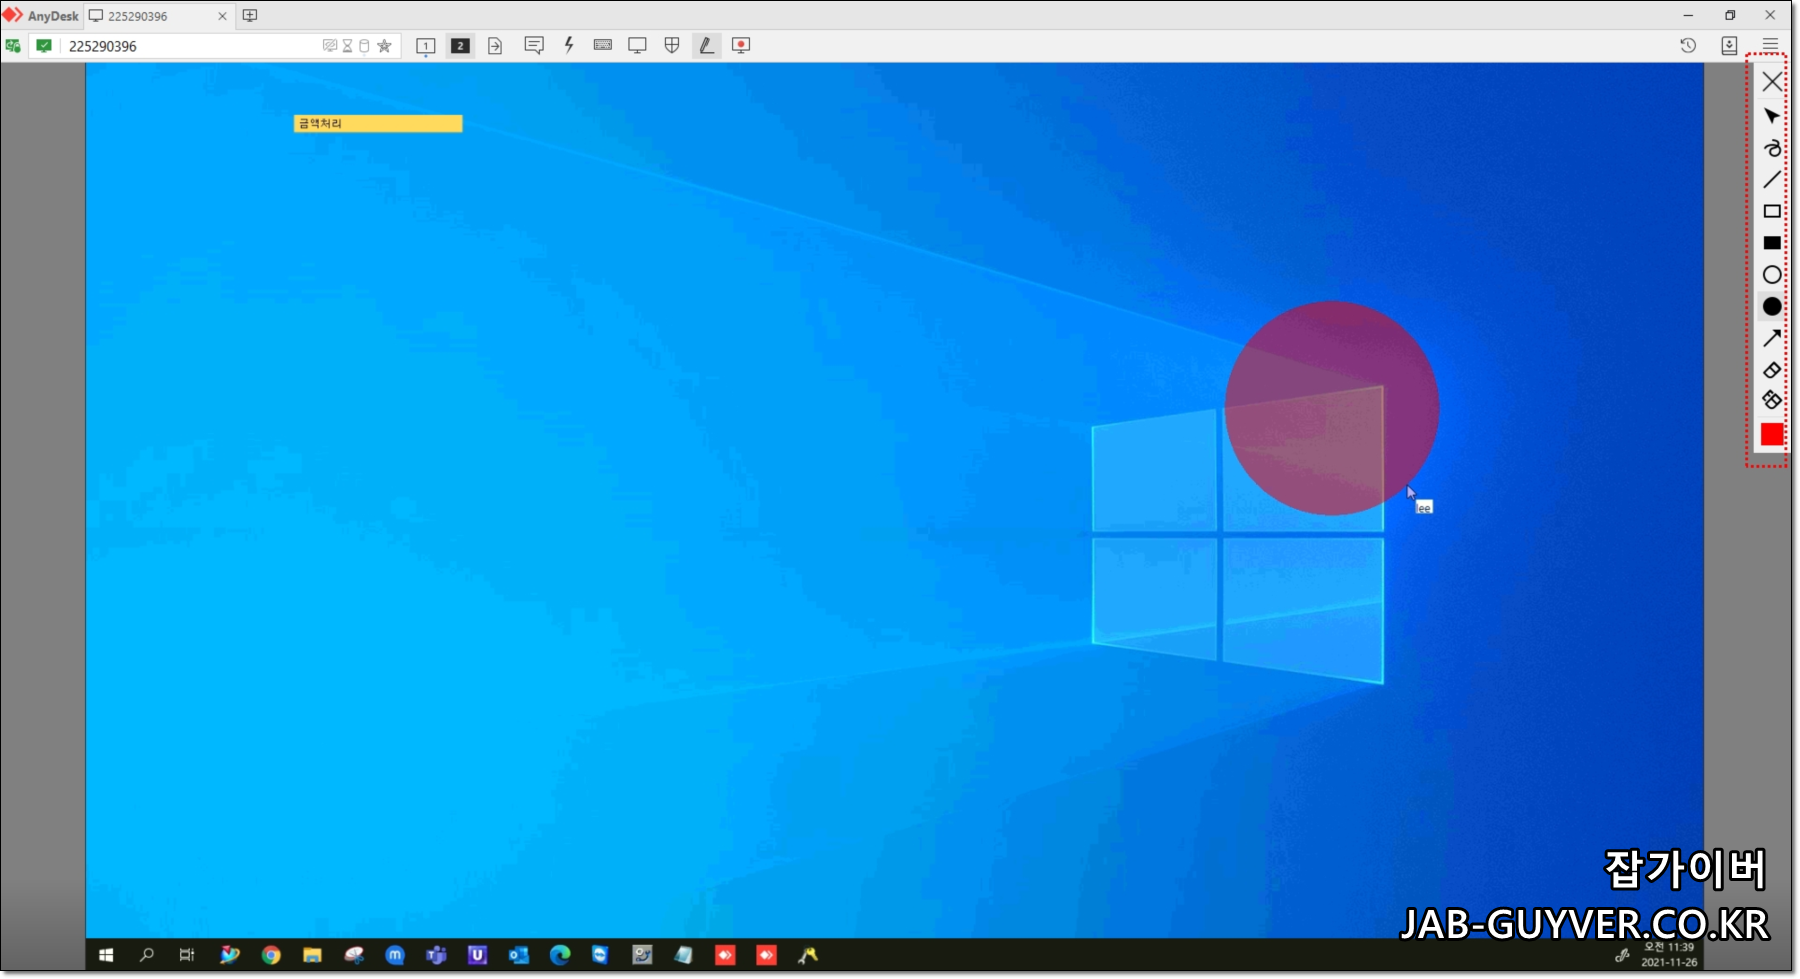Image resolution: width=1800 pixels, height=979 pixels.
Task: Open the purple U app on taskbar
Action: tap(477, 955)
